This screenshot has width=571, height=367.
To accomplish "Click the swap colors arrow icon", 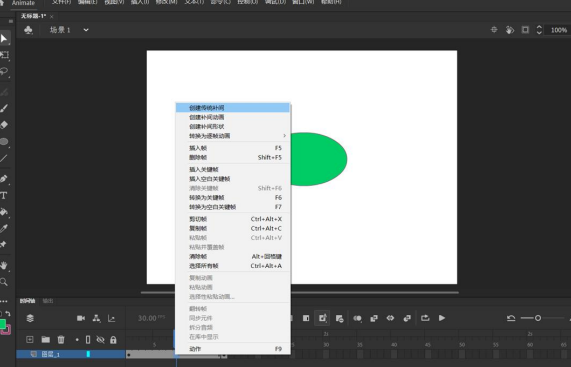I will pos(8,313).
